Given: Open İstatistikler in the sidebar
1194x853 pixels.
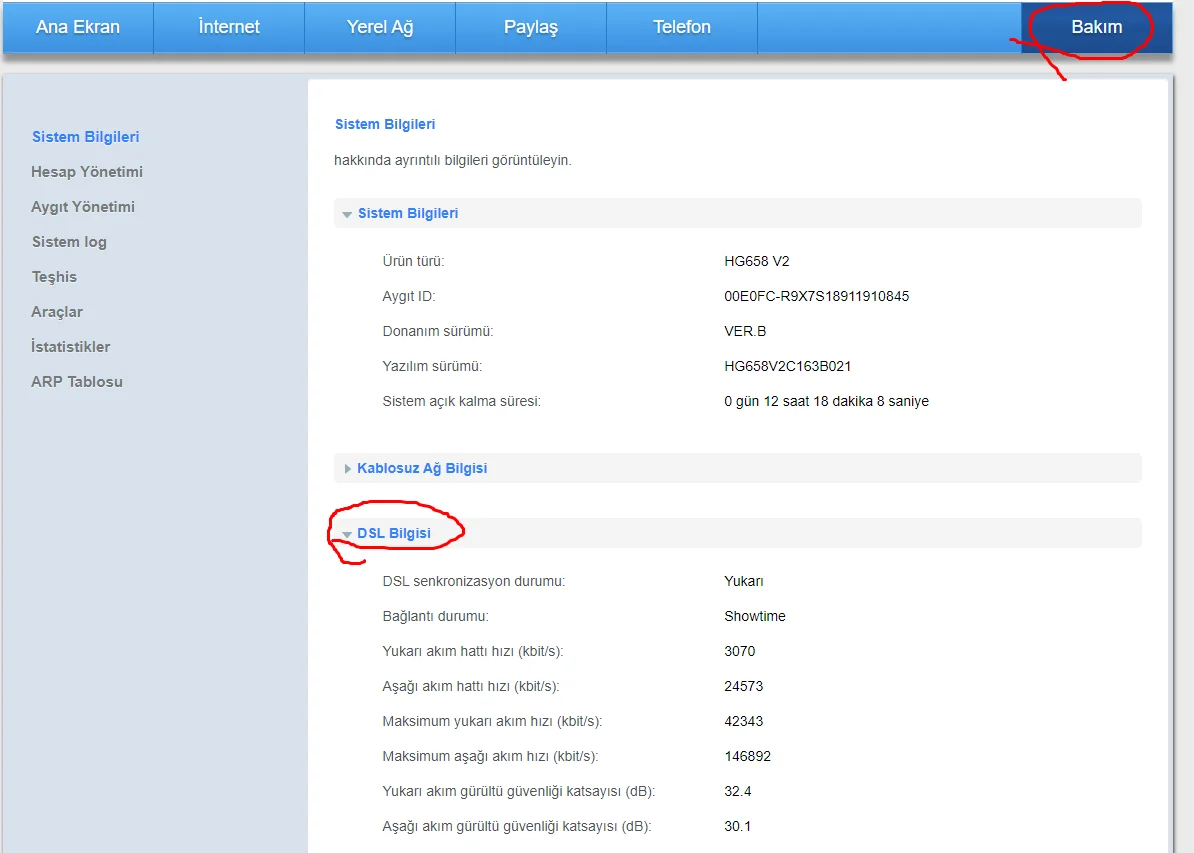Looking at the screenshot, I should pyautogui.click(x=71, y=347).
